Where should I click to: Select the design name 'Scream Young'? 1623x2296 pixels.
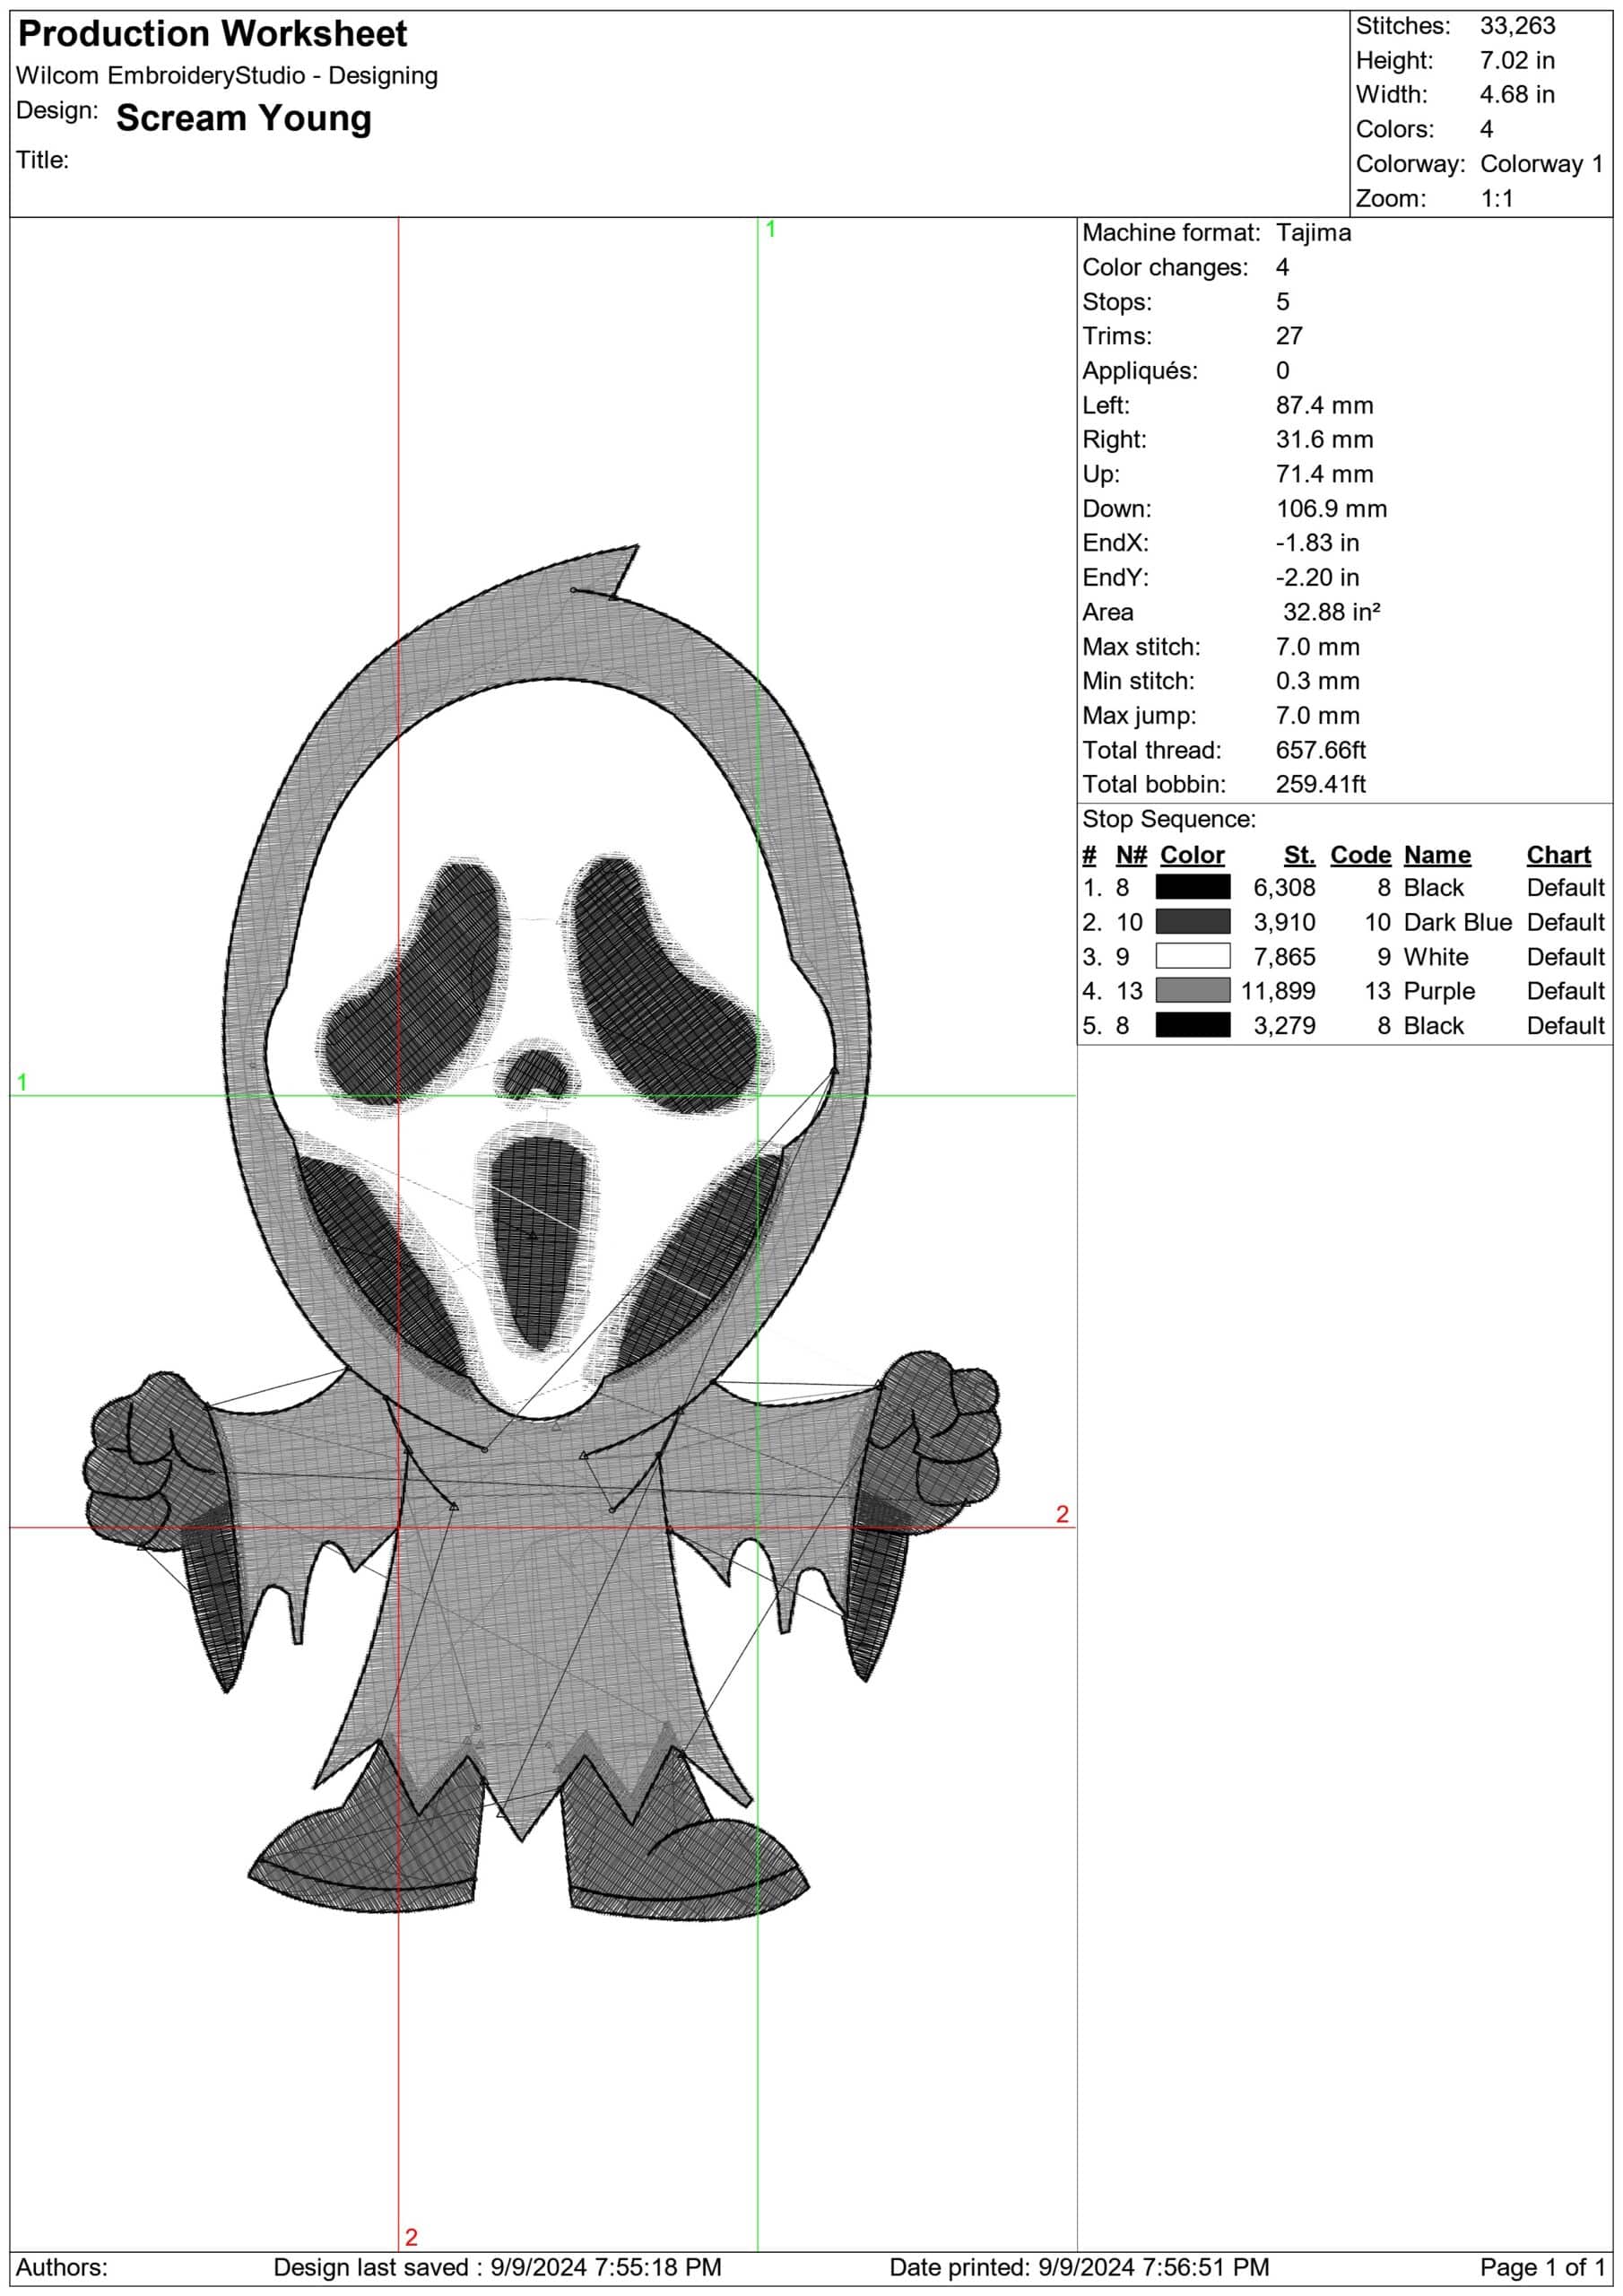tap(244, 118)
